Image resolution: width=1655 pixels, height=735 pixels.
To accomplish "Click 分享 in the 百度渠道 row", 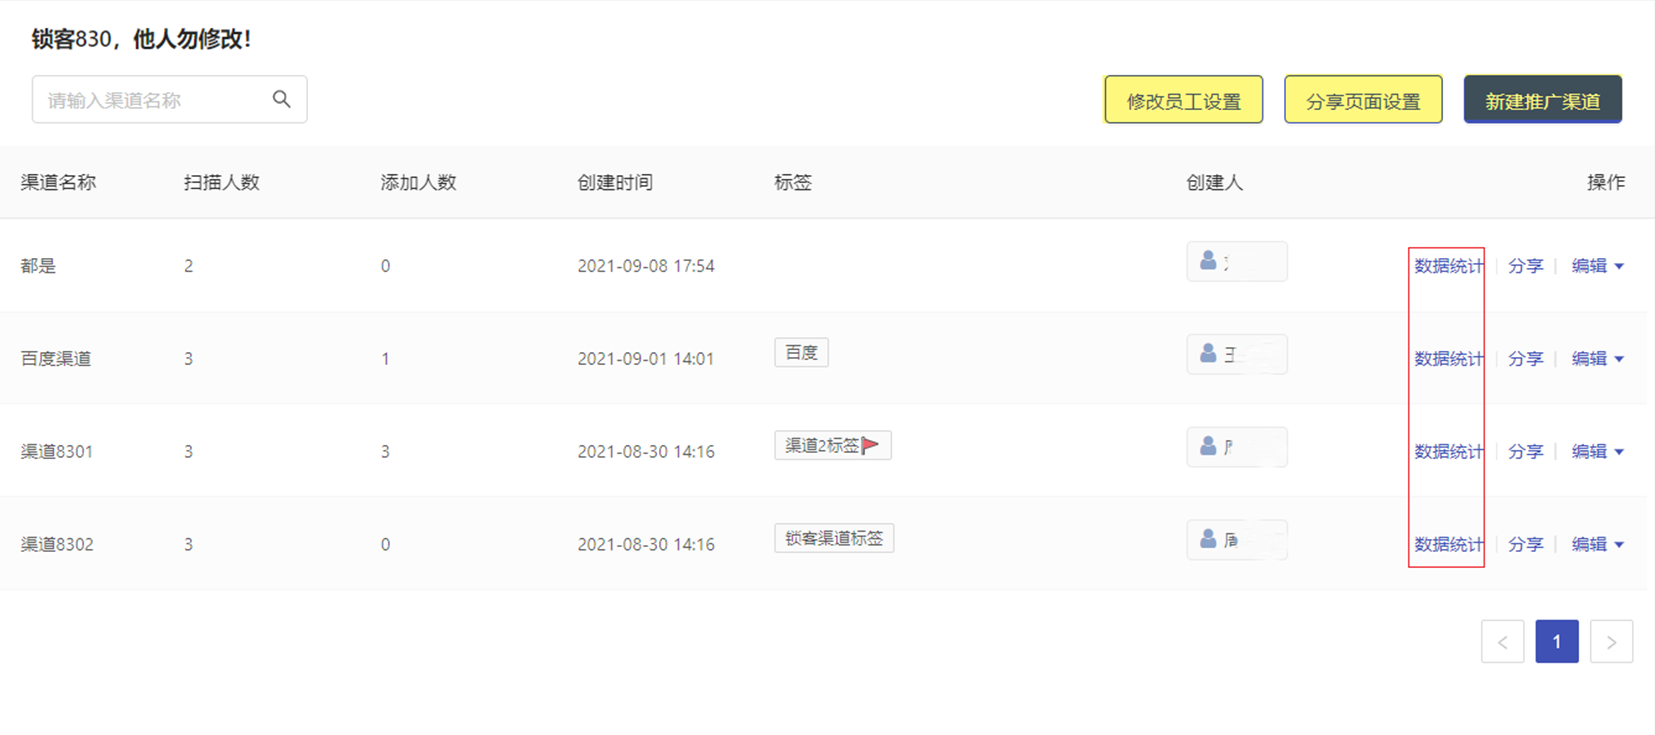I will pyautogui.click(x=1525, y=359).
